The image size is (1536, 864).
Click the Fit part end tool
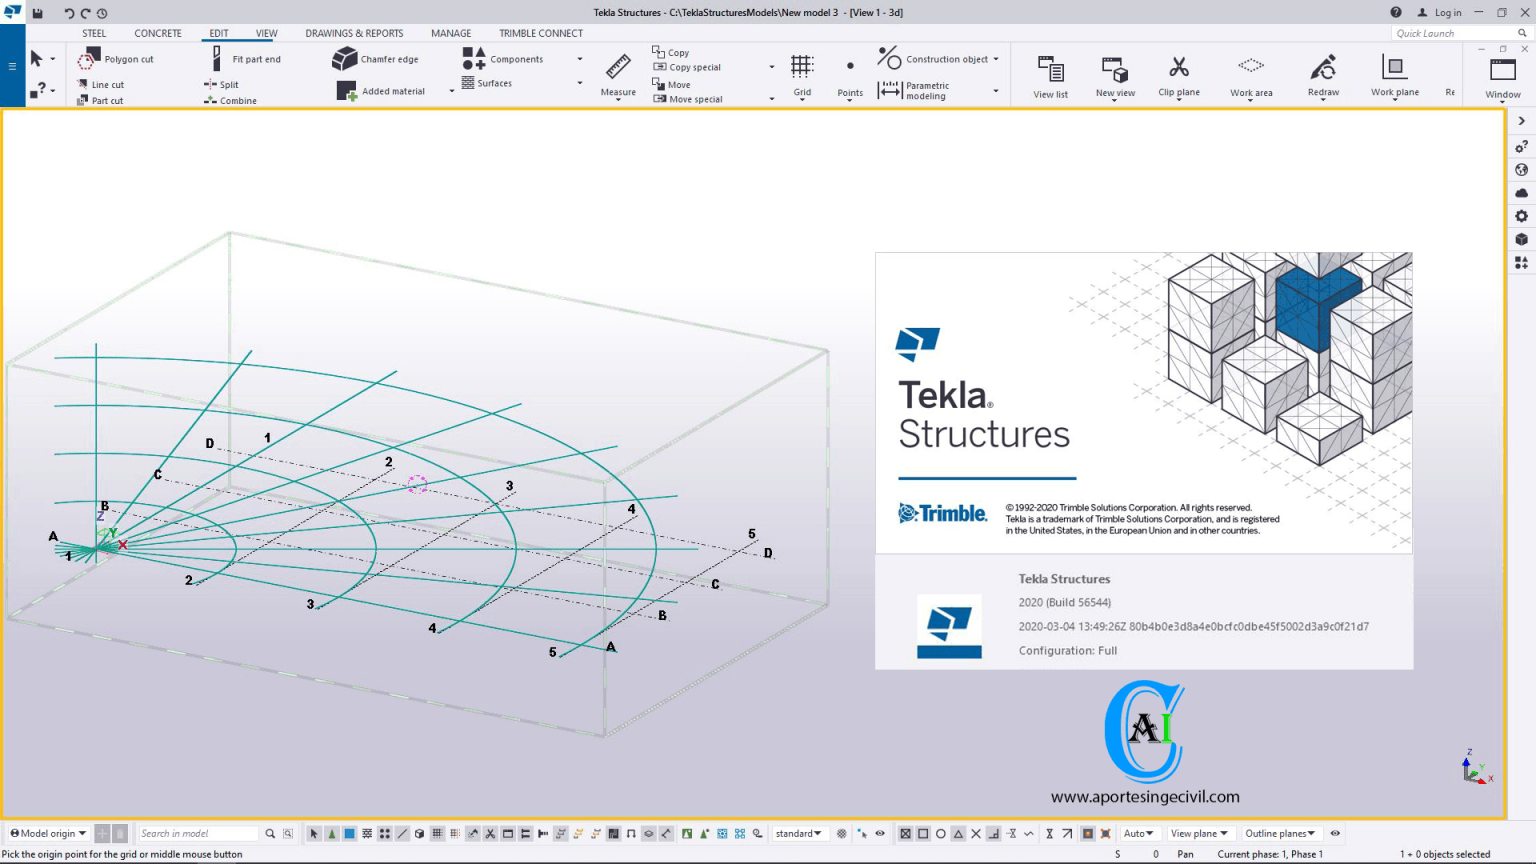click(245, 59)
